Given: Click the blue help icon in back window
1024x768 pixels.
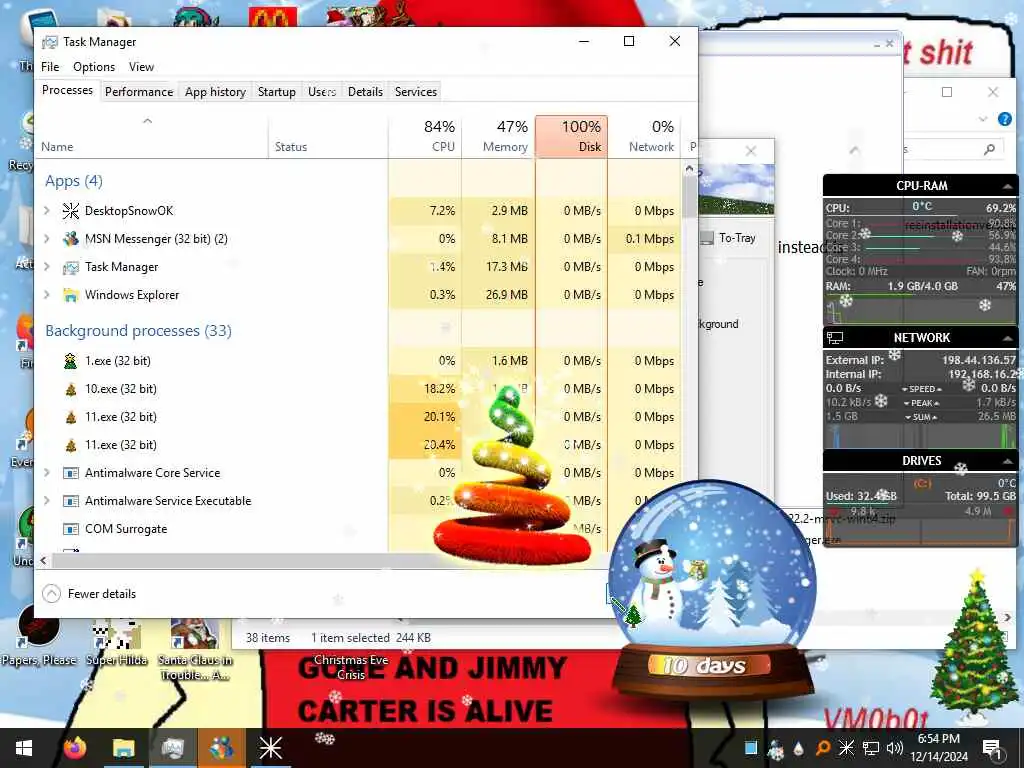Looking at the screenshot, I should pyautogui.click(x=1004, y=120).
